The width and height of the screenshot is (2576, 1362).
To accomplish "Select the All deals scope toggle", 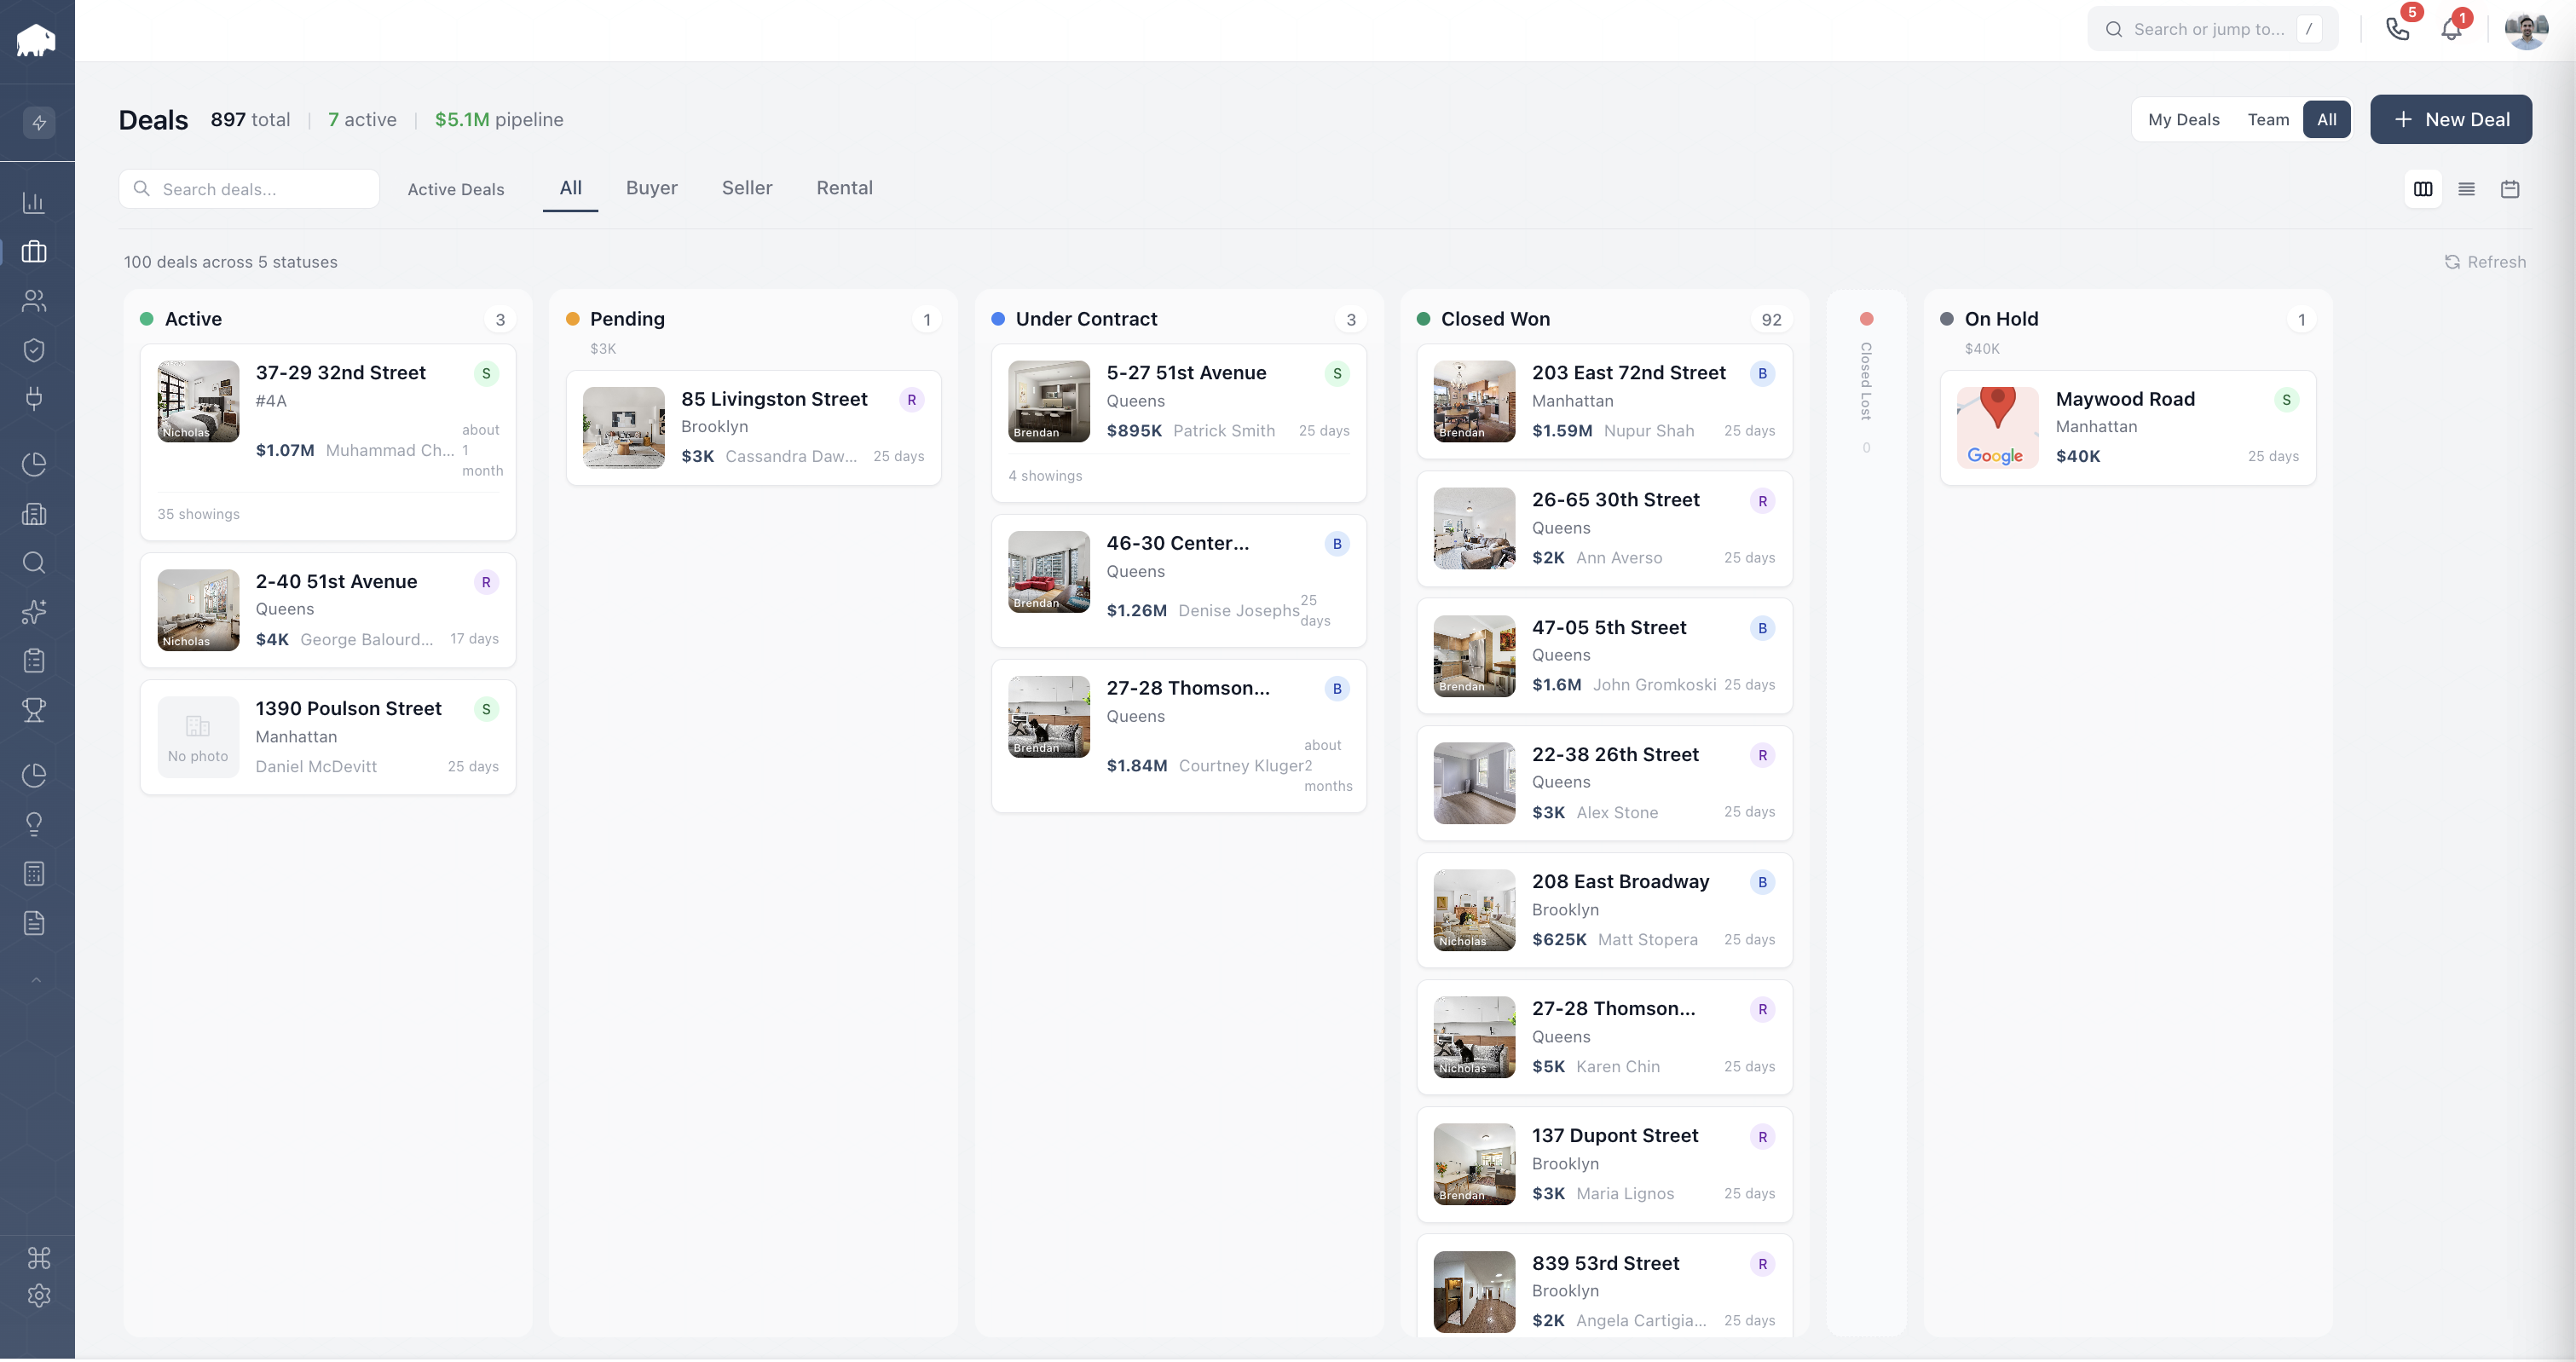I will point(2327,119).
